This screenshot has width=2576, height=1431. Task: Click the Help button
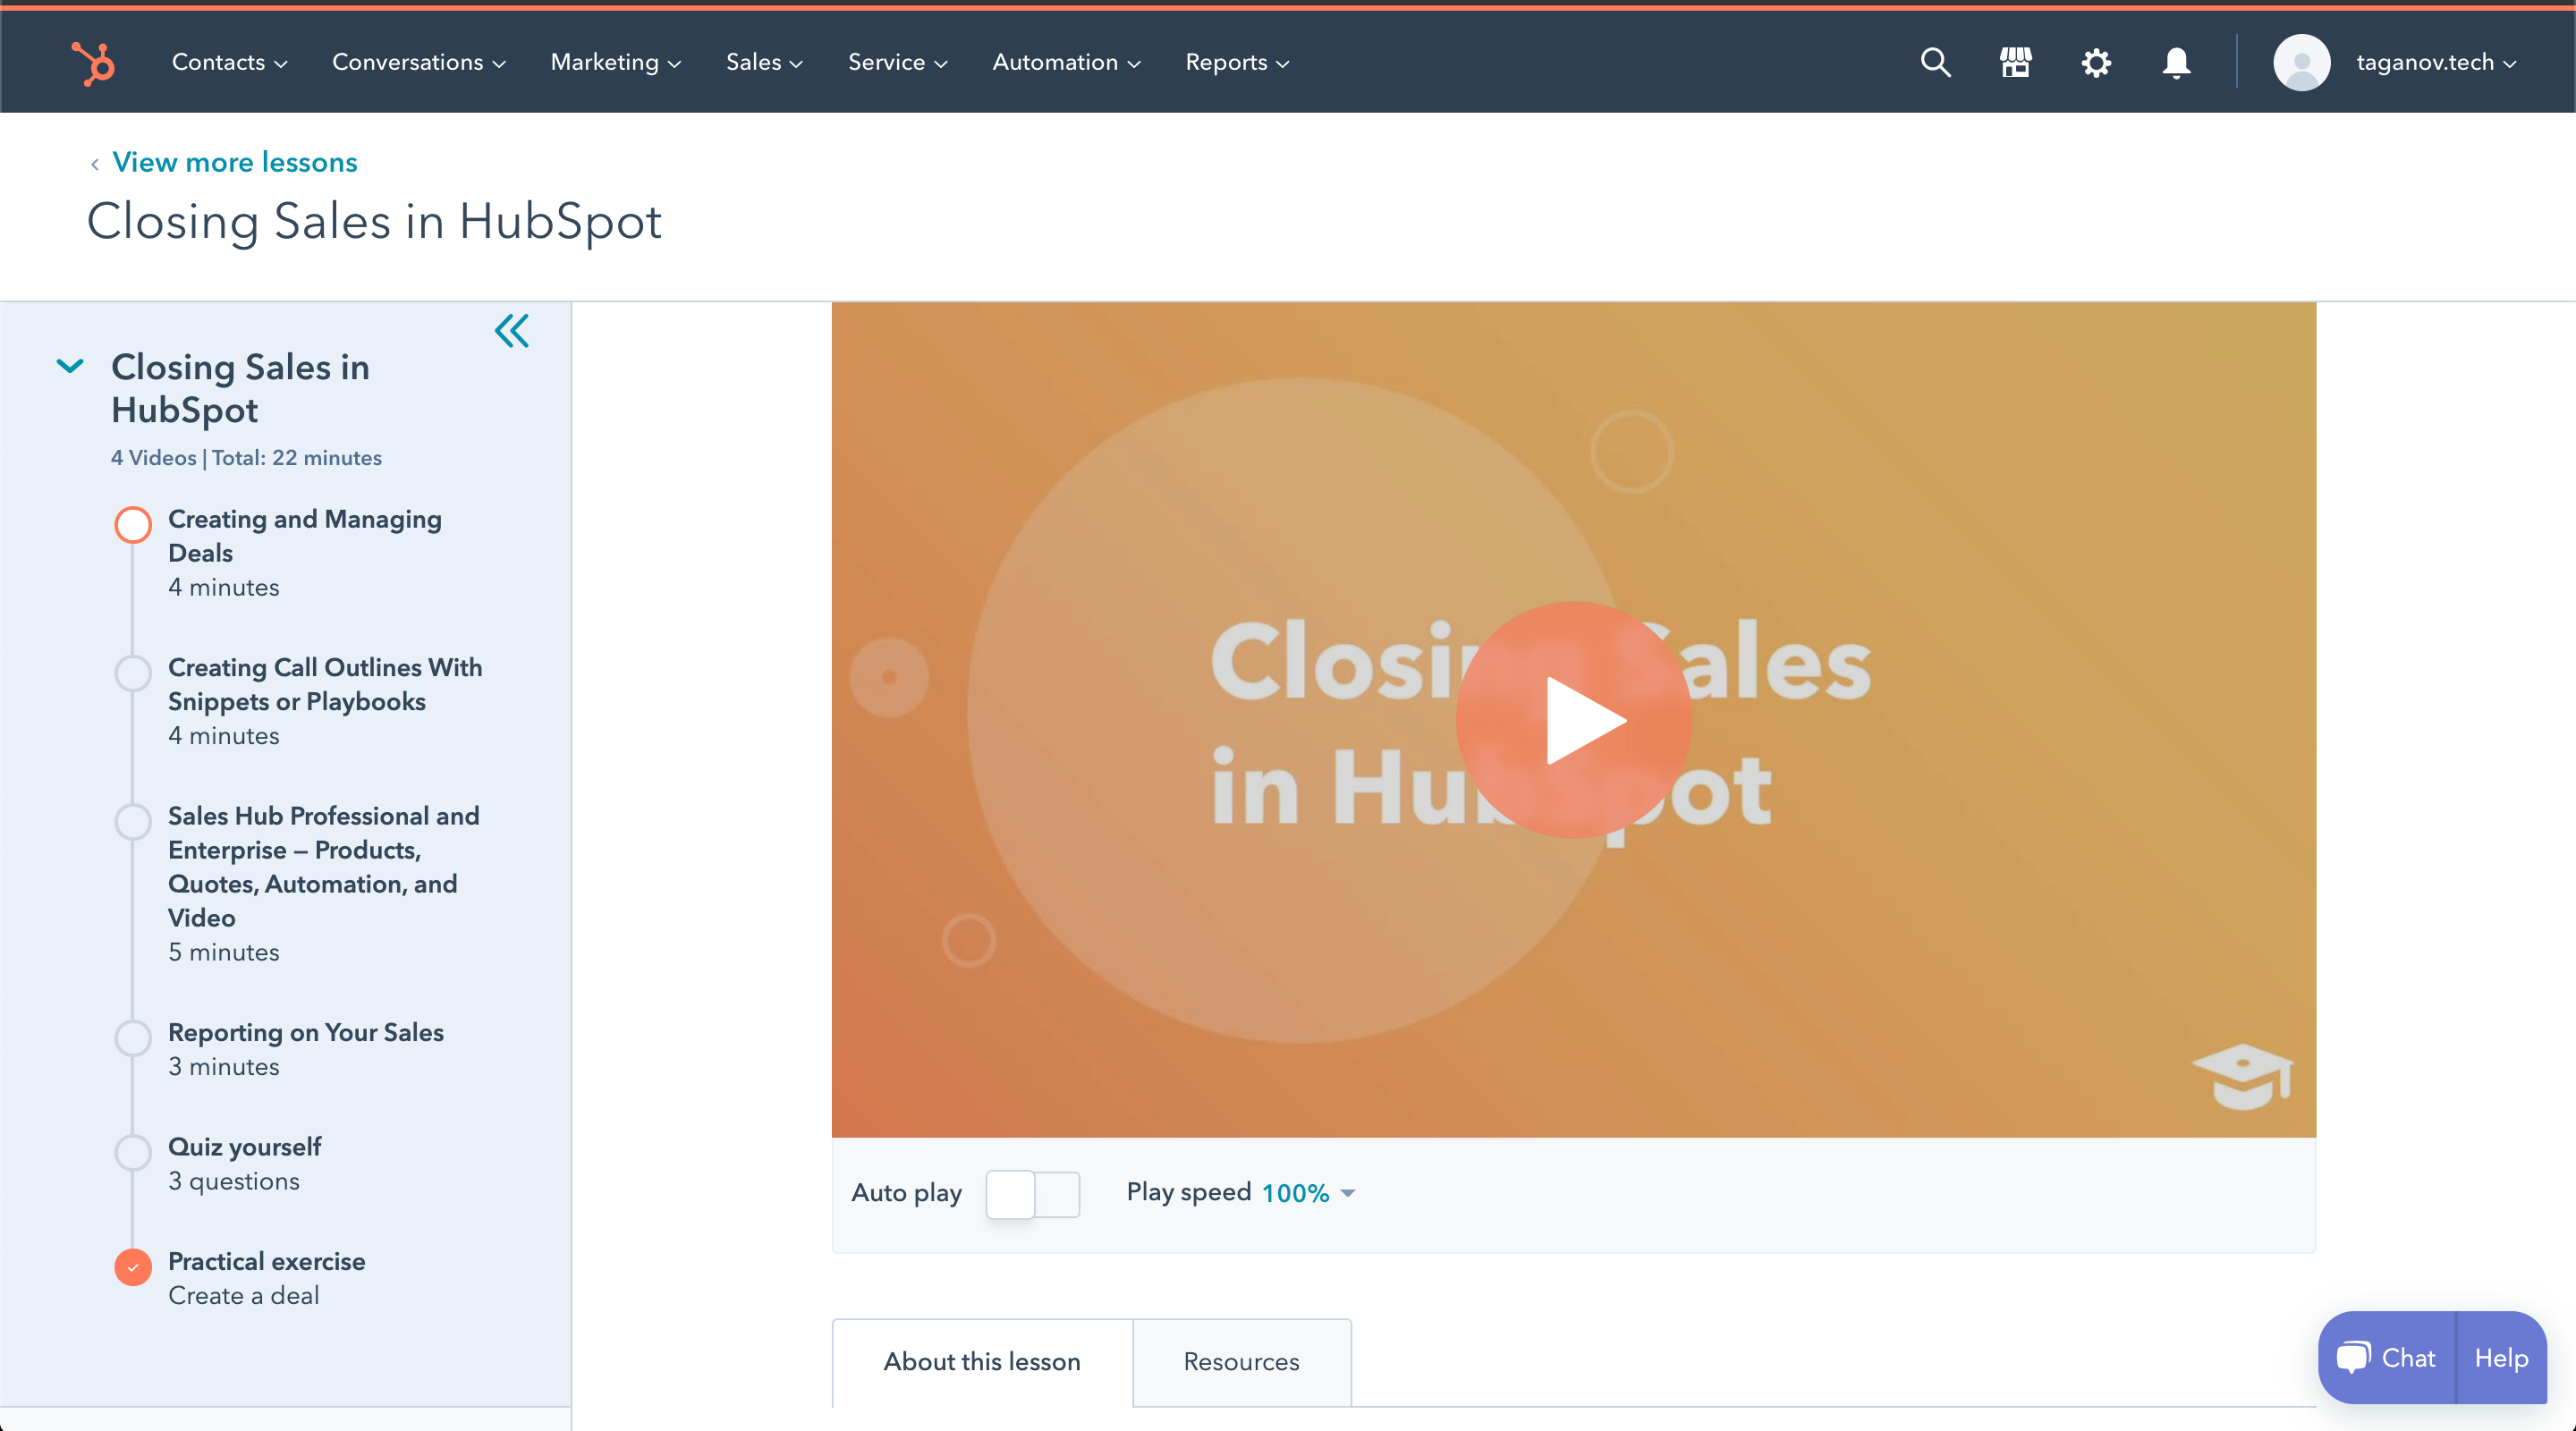tap(2501, 1358)
